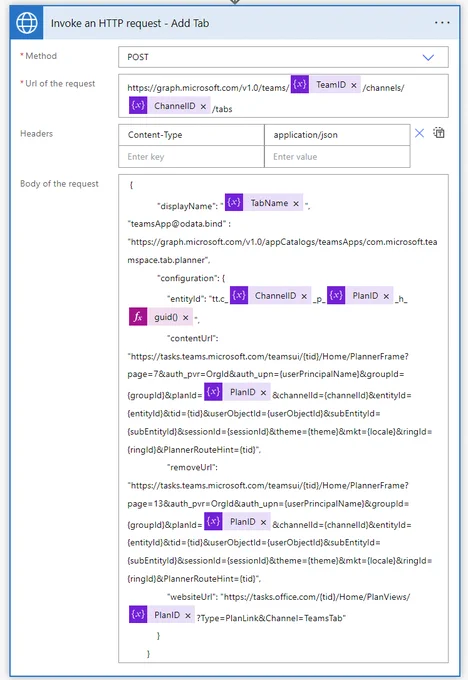Click the empty Enter value field
Image resolution: width=468 pixels, height=680 pixels.
(337, 157)
